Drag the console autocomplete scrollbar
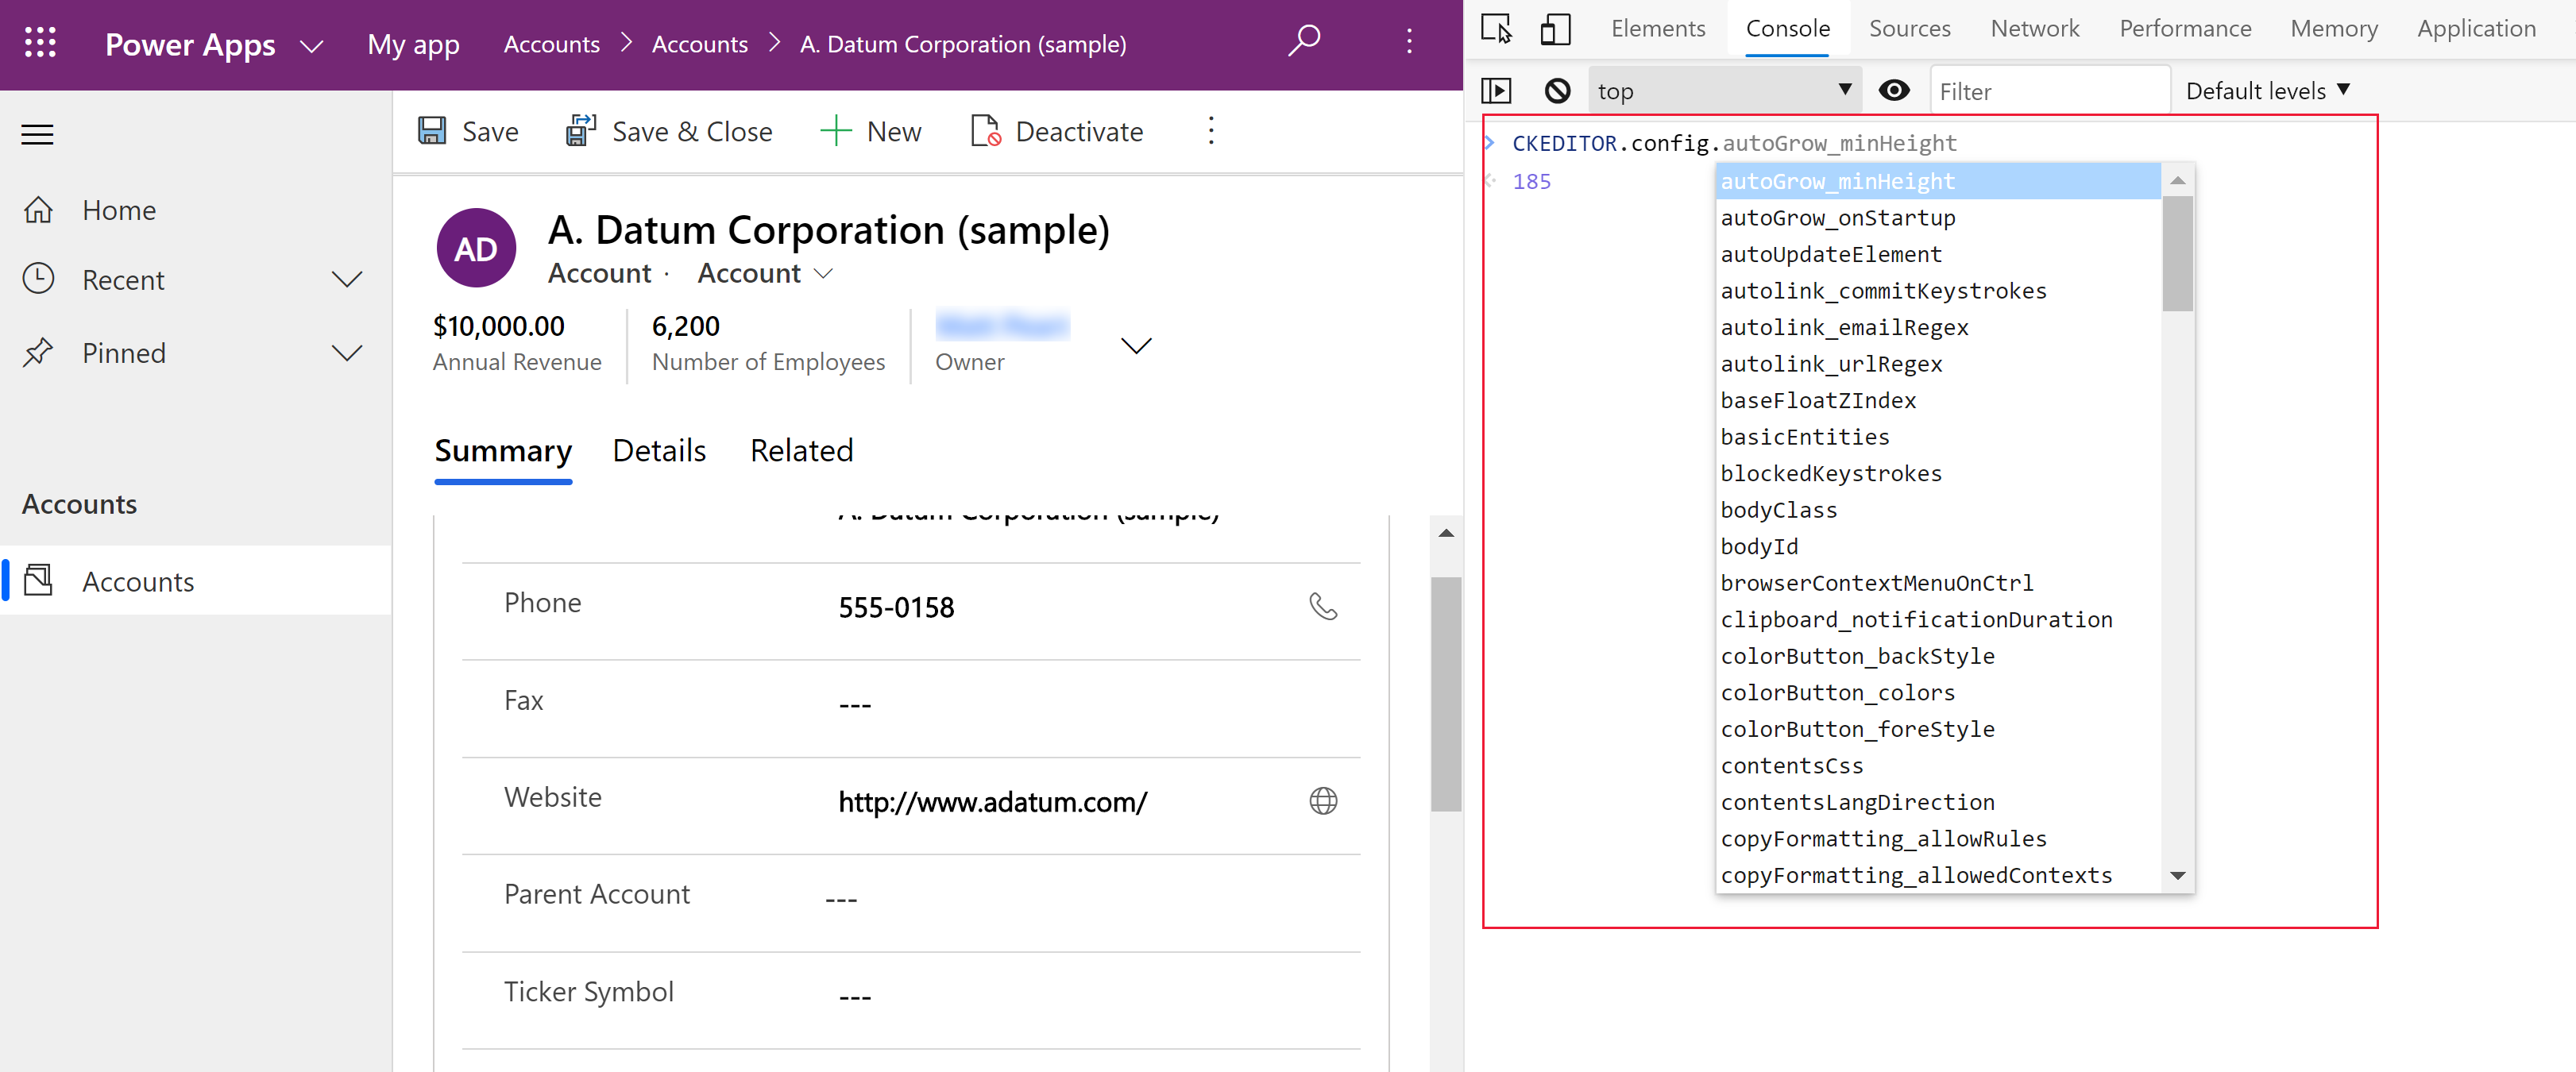Screen dimensions: 2576x1072 pos(2180,245)
